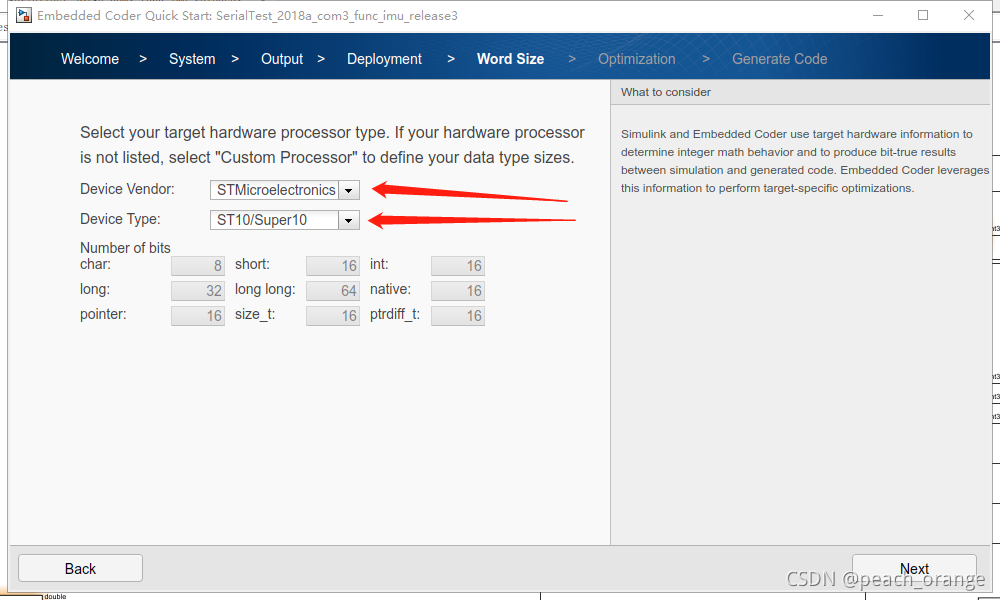
Task: Click the Back button
Action: pyautogui.click(x=80, y=568)
